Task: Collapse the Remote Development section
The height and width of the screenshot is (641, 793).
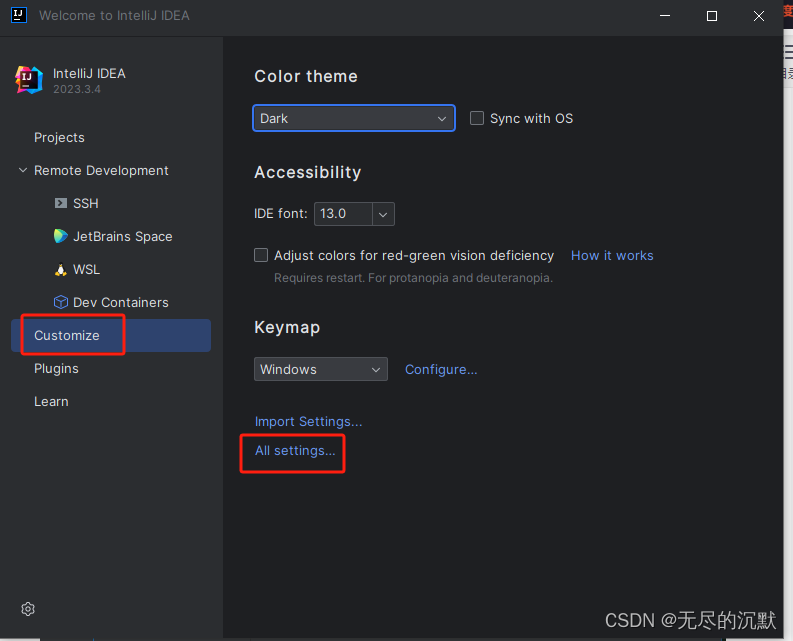Action: coord(23,170)
